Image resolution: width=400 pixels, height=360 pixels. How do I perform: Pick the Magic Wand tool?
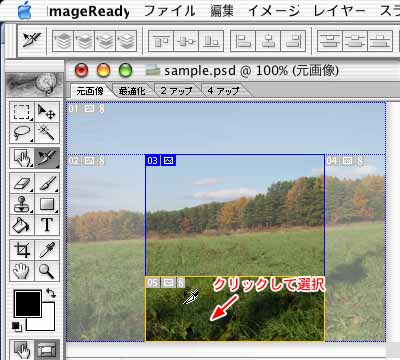[x=47, y=133]
